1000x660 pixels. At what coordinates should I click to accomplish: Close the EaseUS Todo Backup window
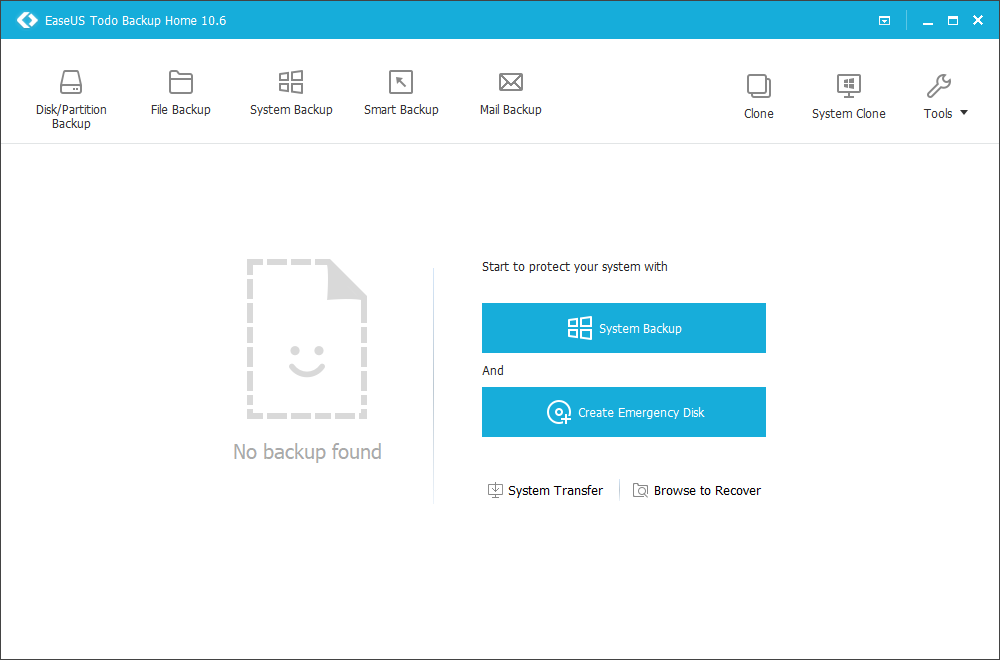(x=978, y=20)
